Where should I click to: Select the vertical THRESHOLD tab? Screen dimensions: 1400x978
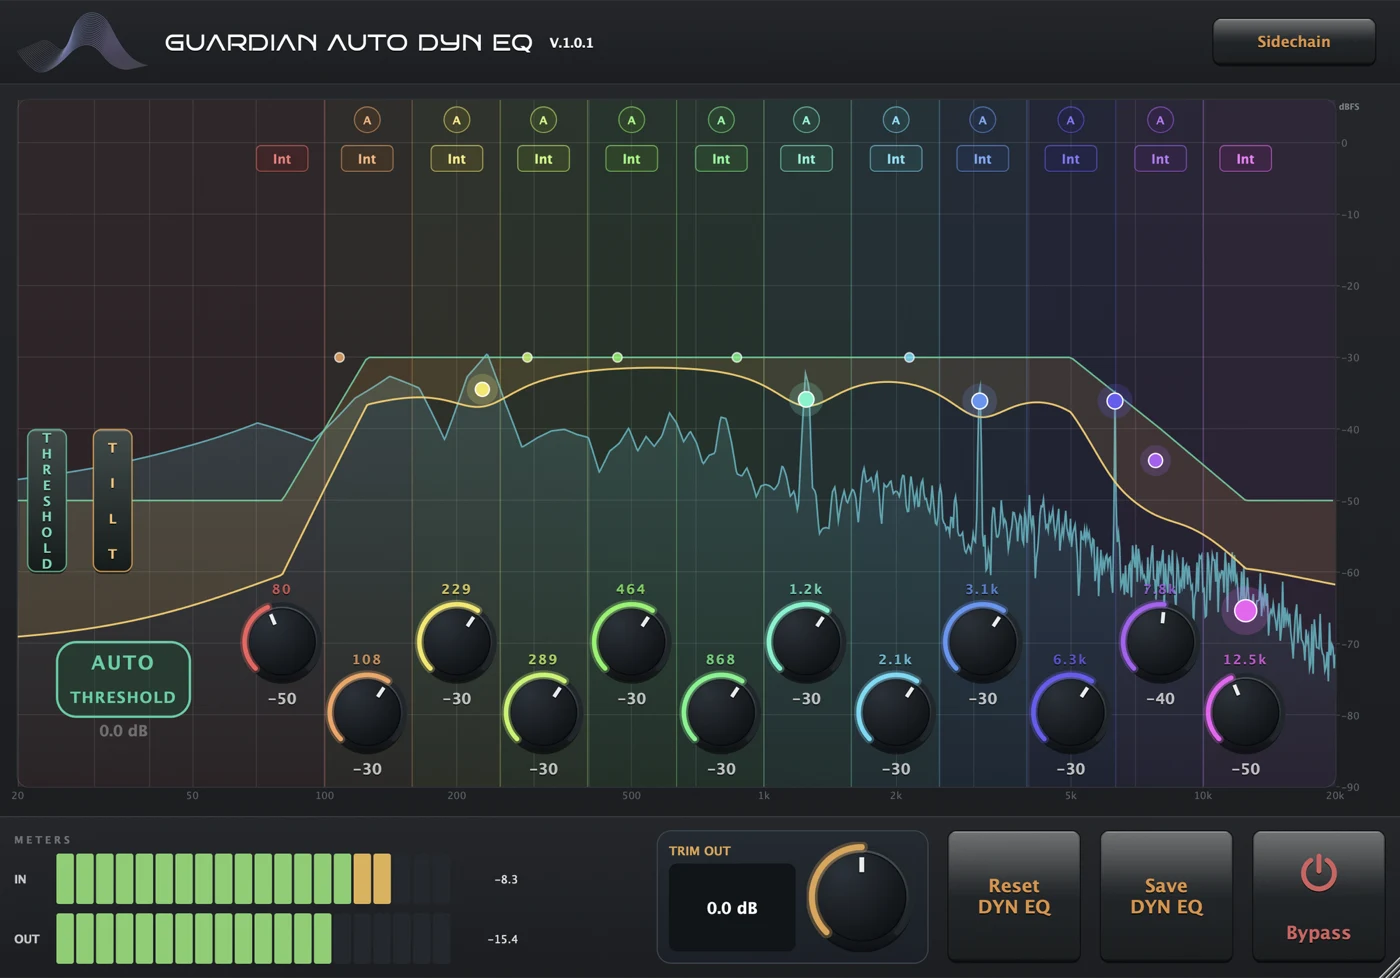point(47,501)
